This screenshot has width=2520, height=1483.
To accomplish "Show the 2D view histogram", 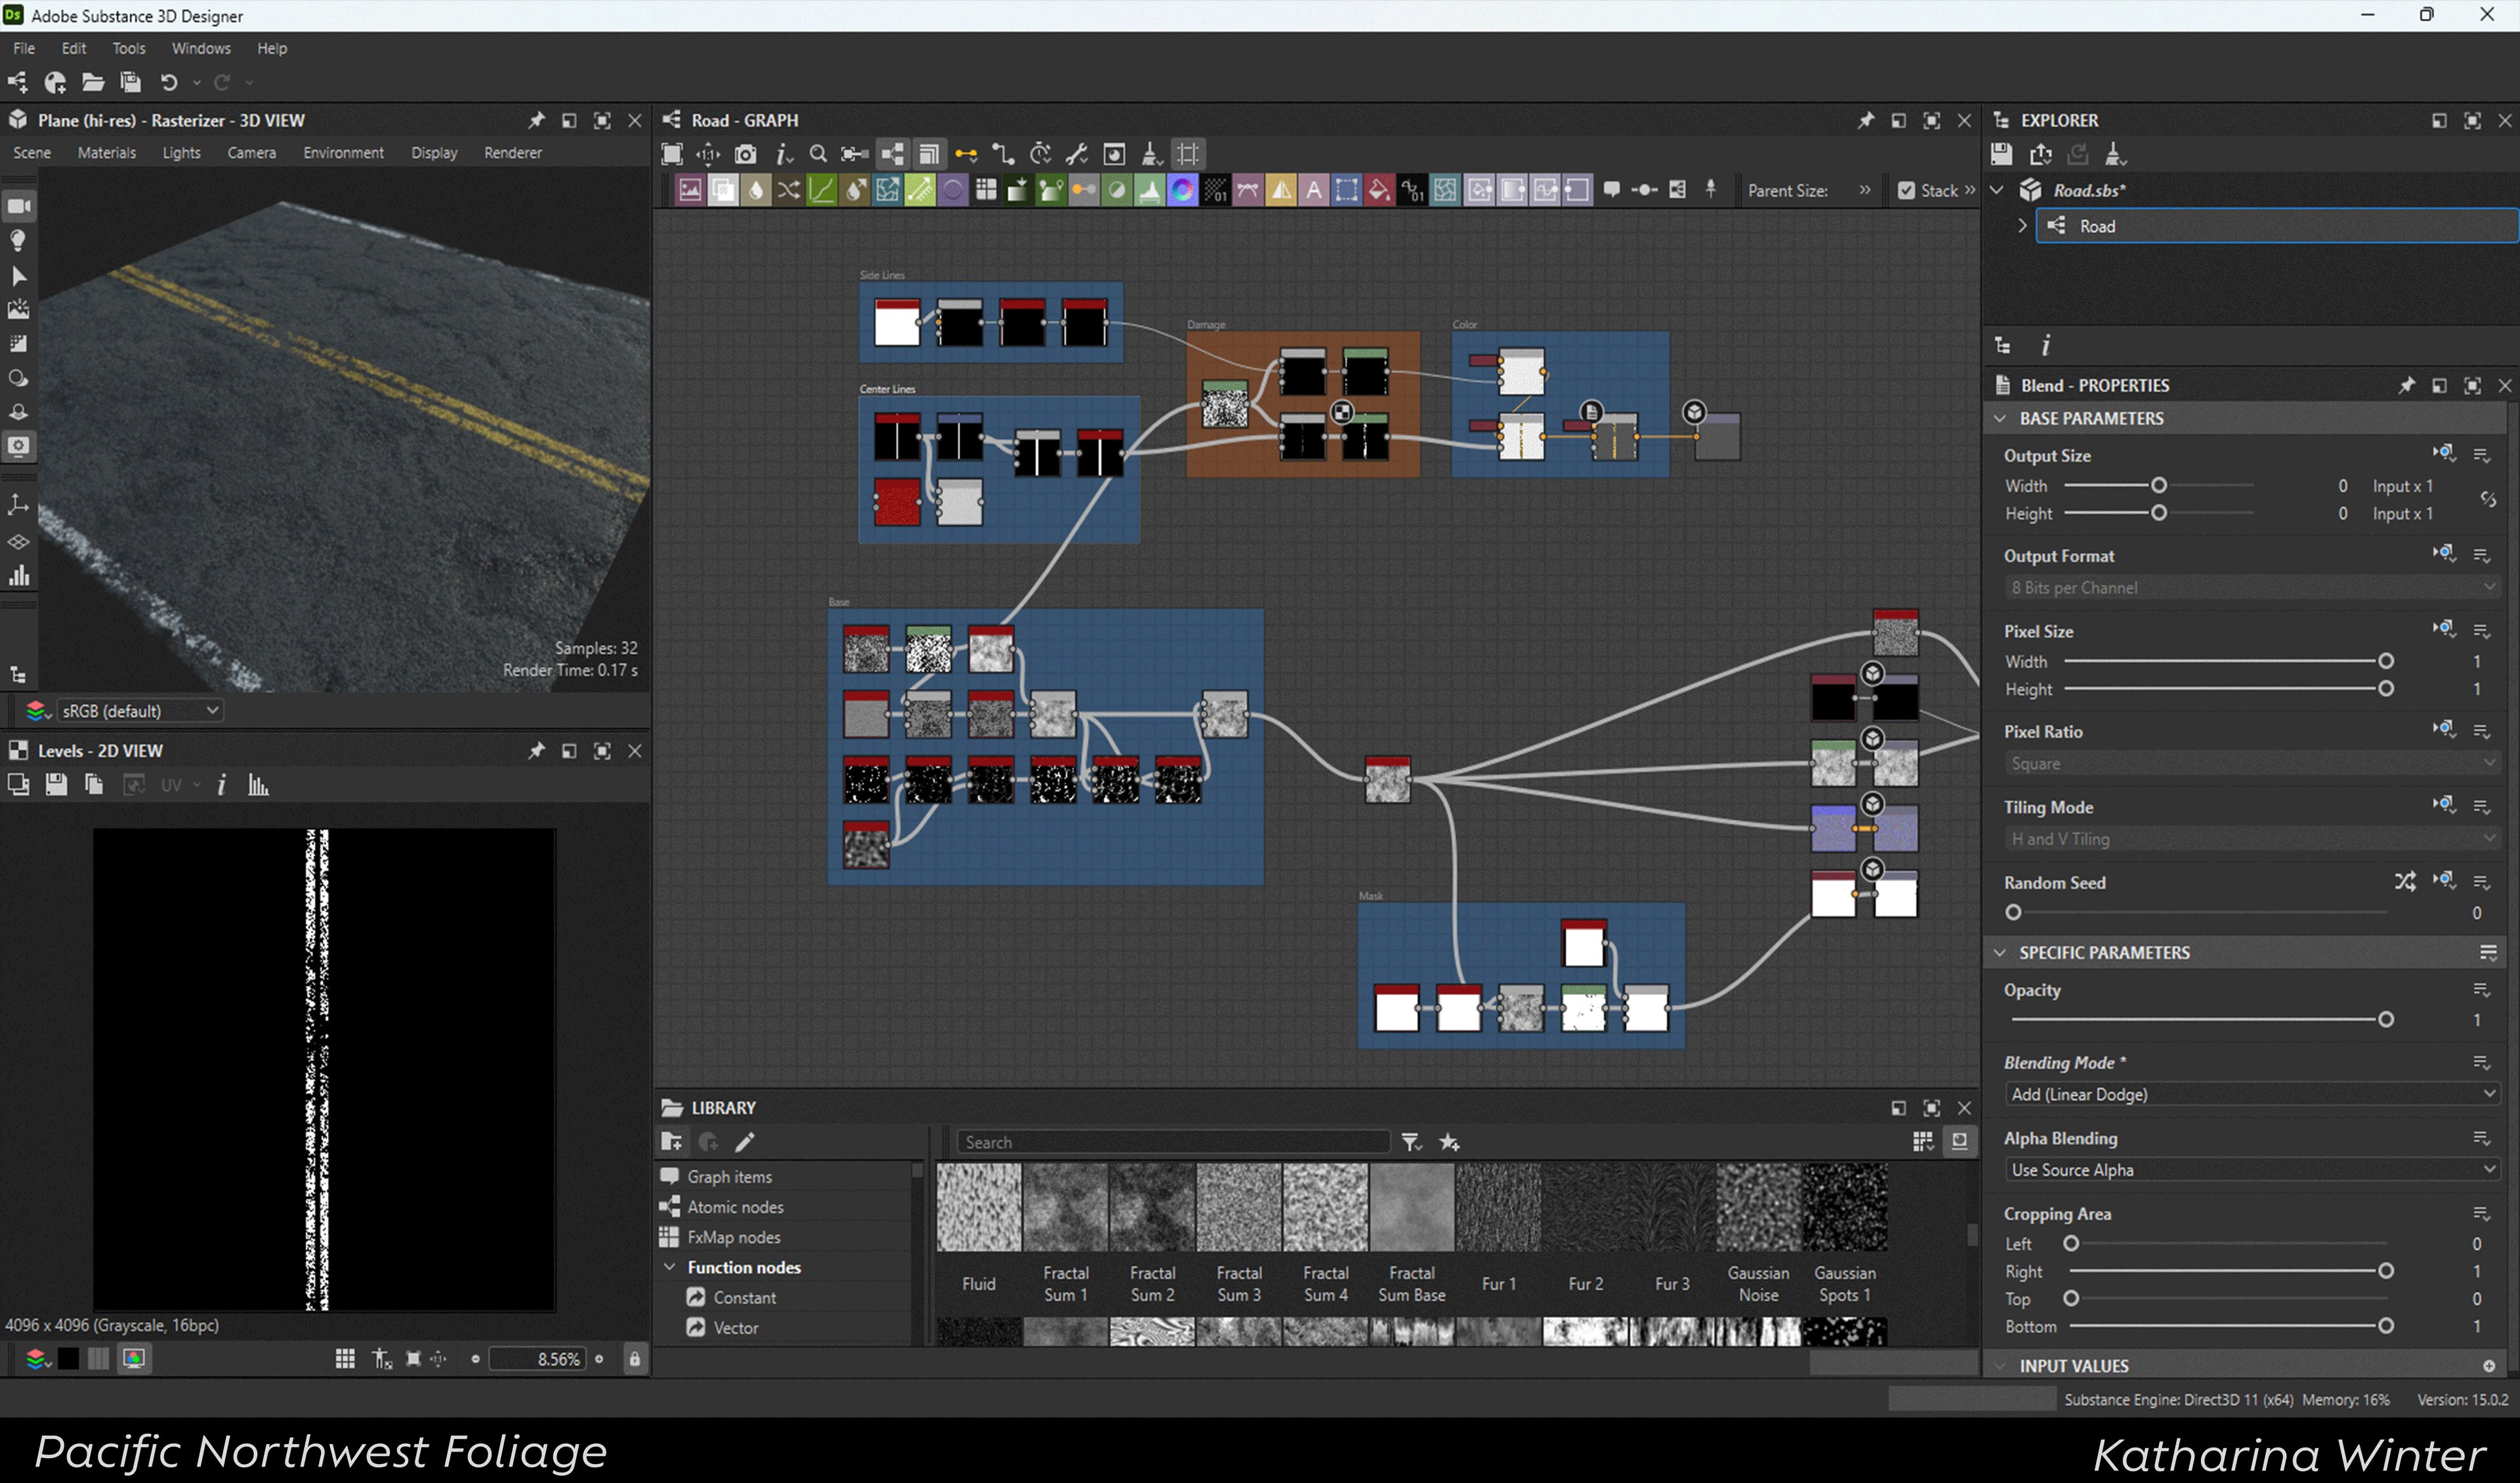I will coord(259,785).
